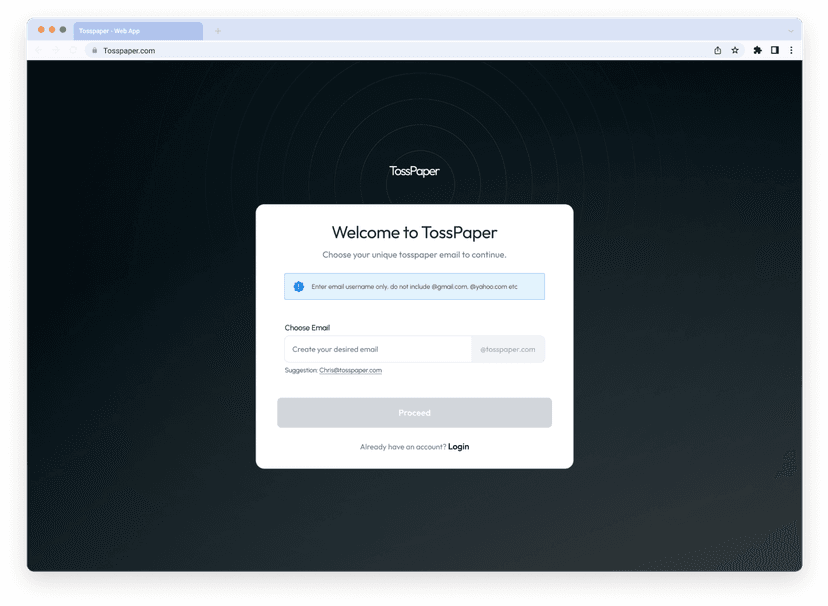Open a new tab with the plus button
This screenshot has width=828, height=606.
pyautogui.click(x=218, y=31)
